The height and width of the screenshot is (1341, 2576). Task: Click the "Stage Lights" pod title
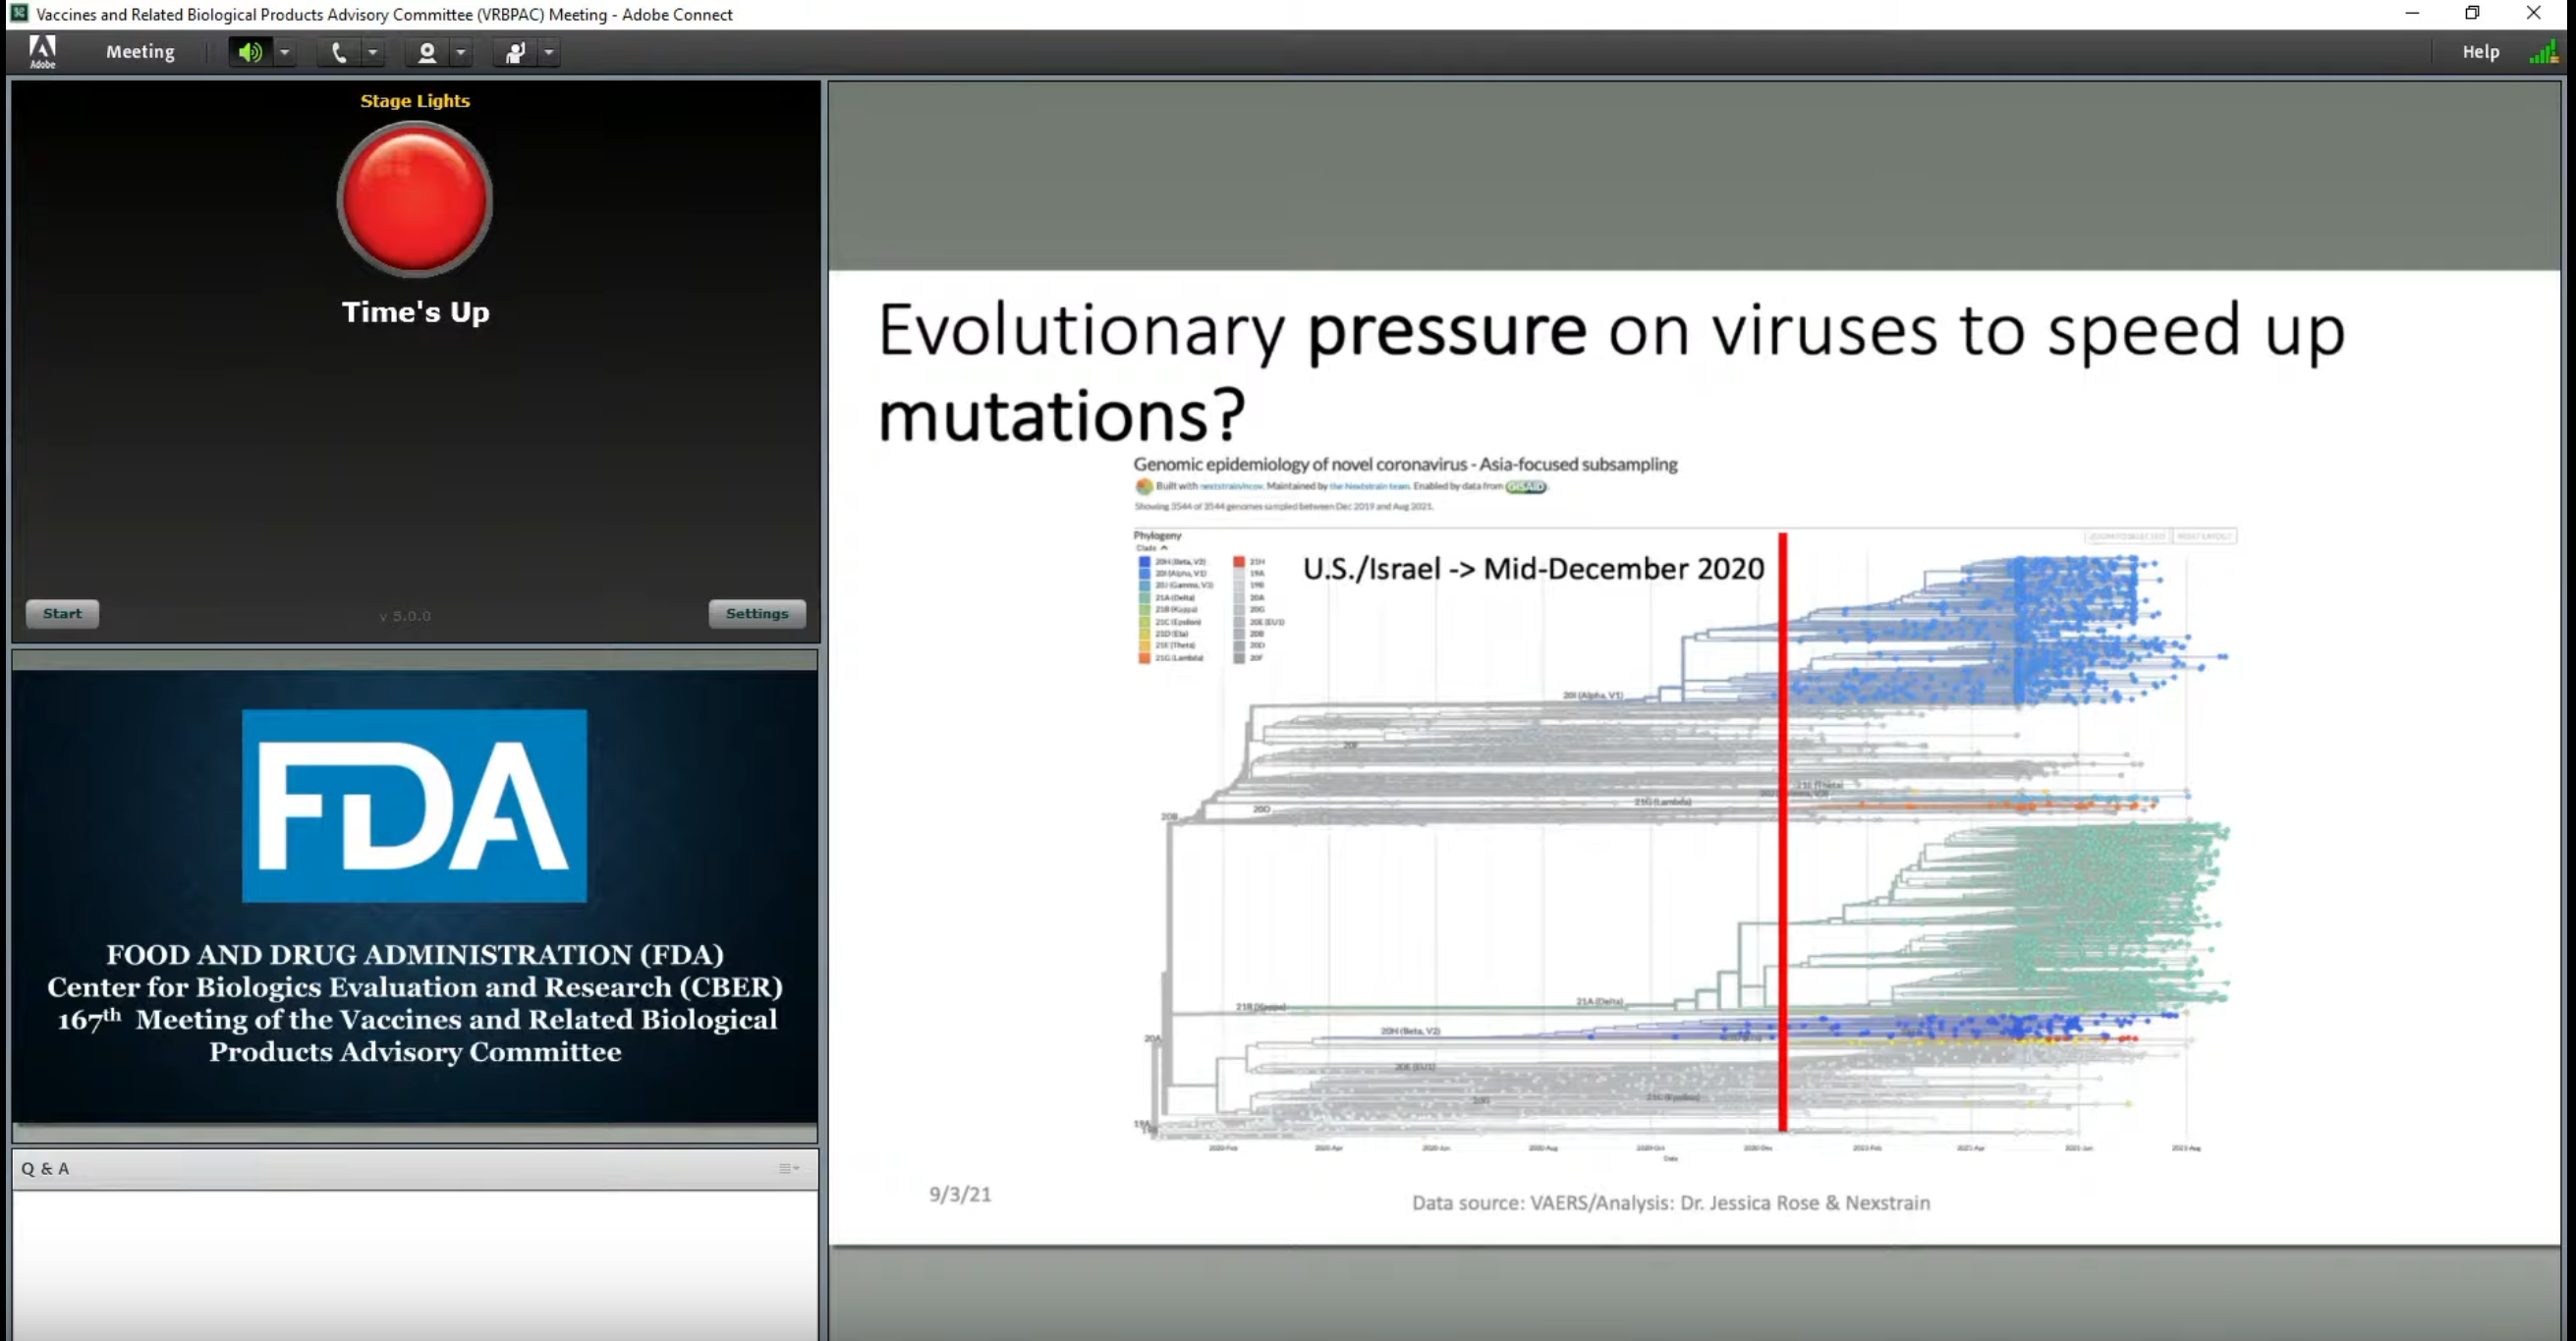click(x=415, y=101)
